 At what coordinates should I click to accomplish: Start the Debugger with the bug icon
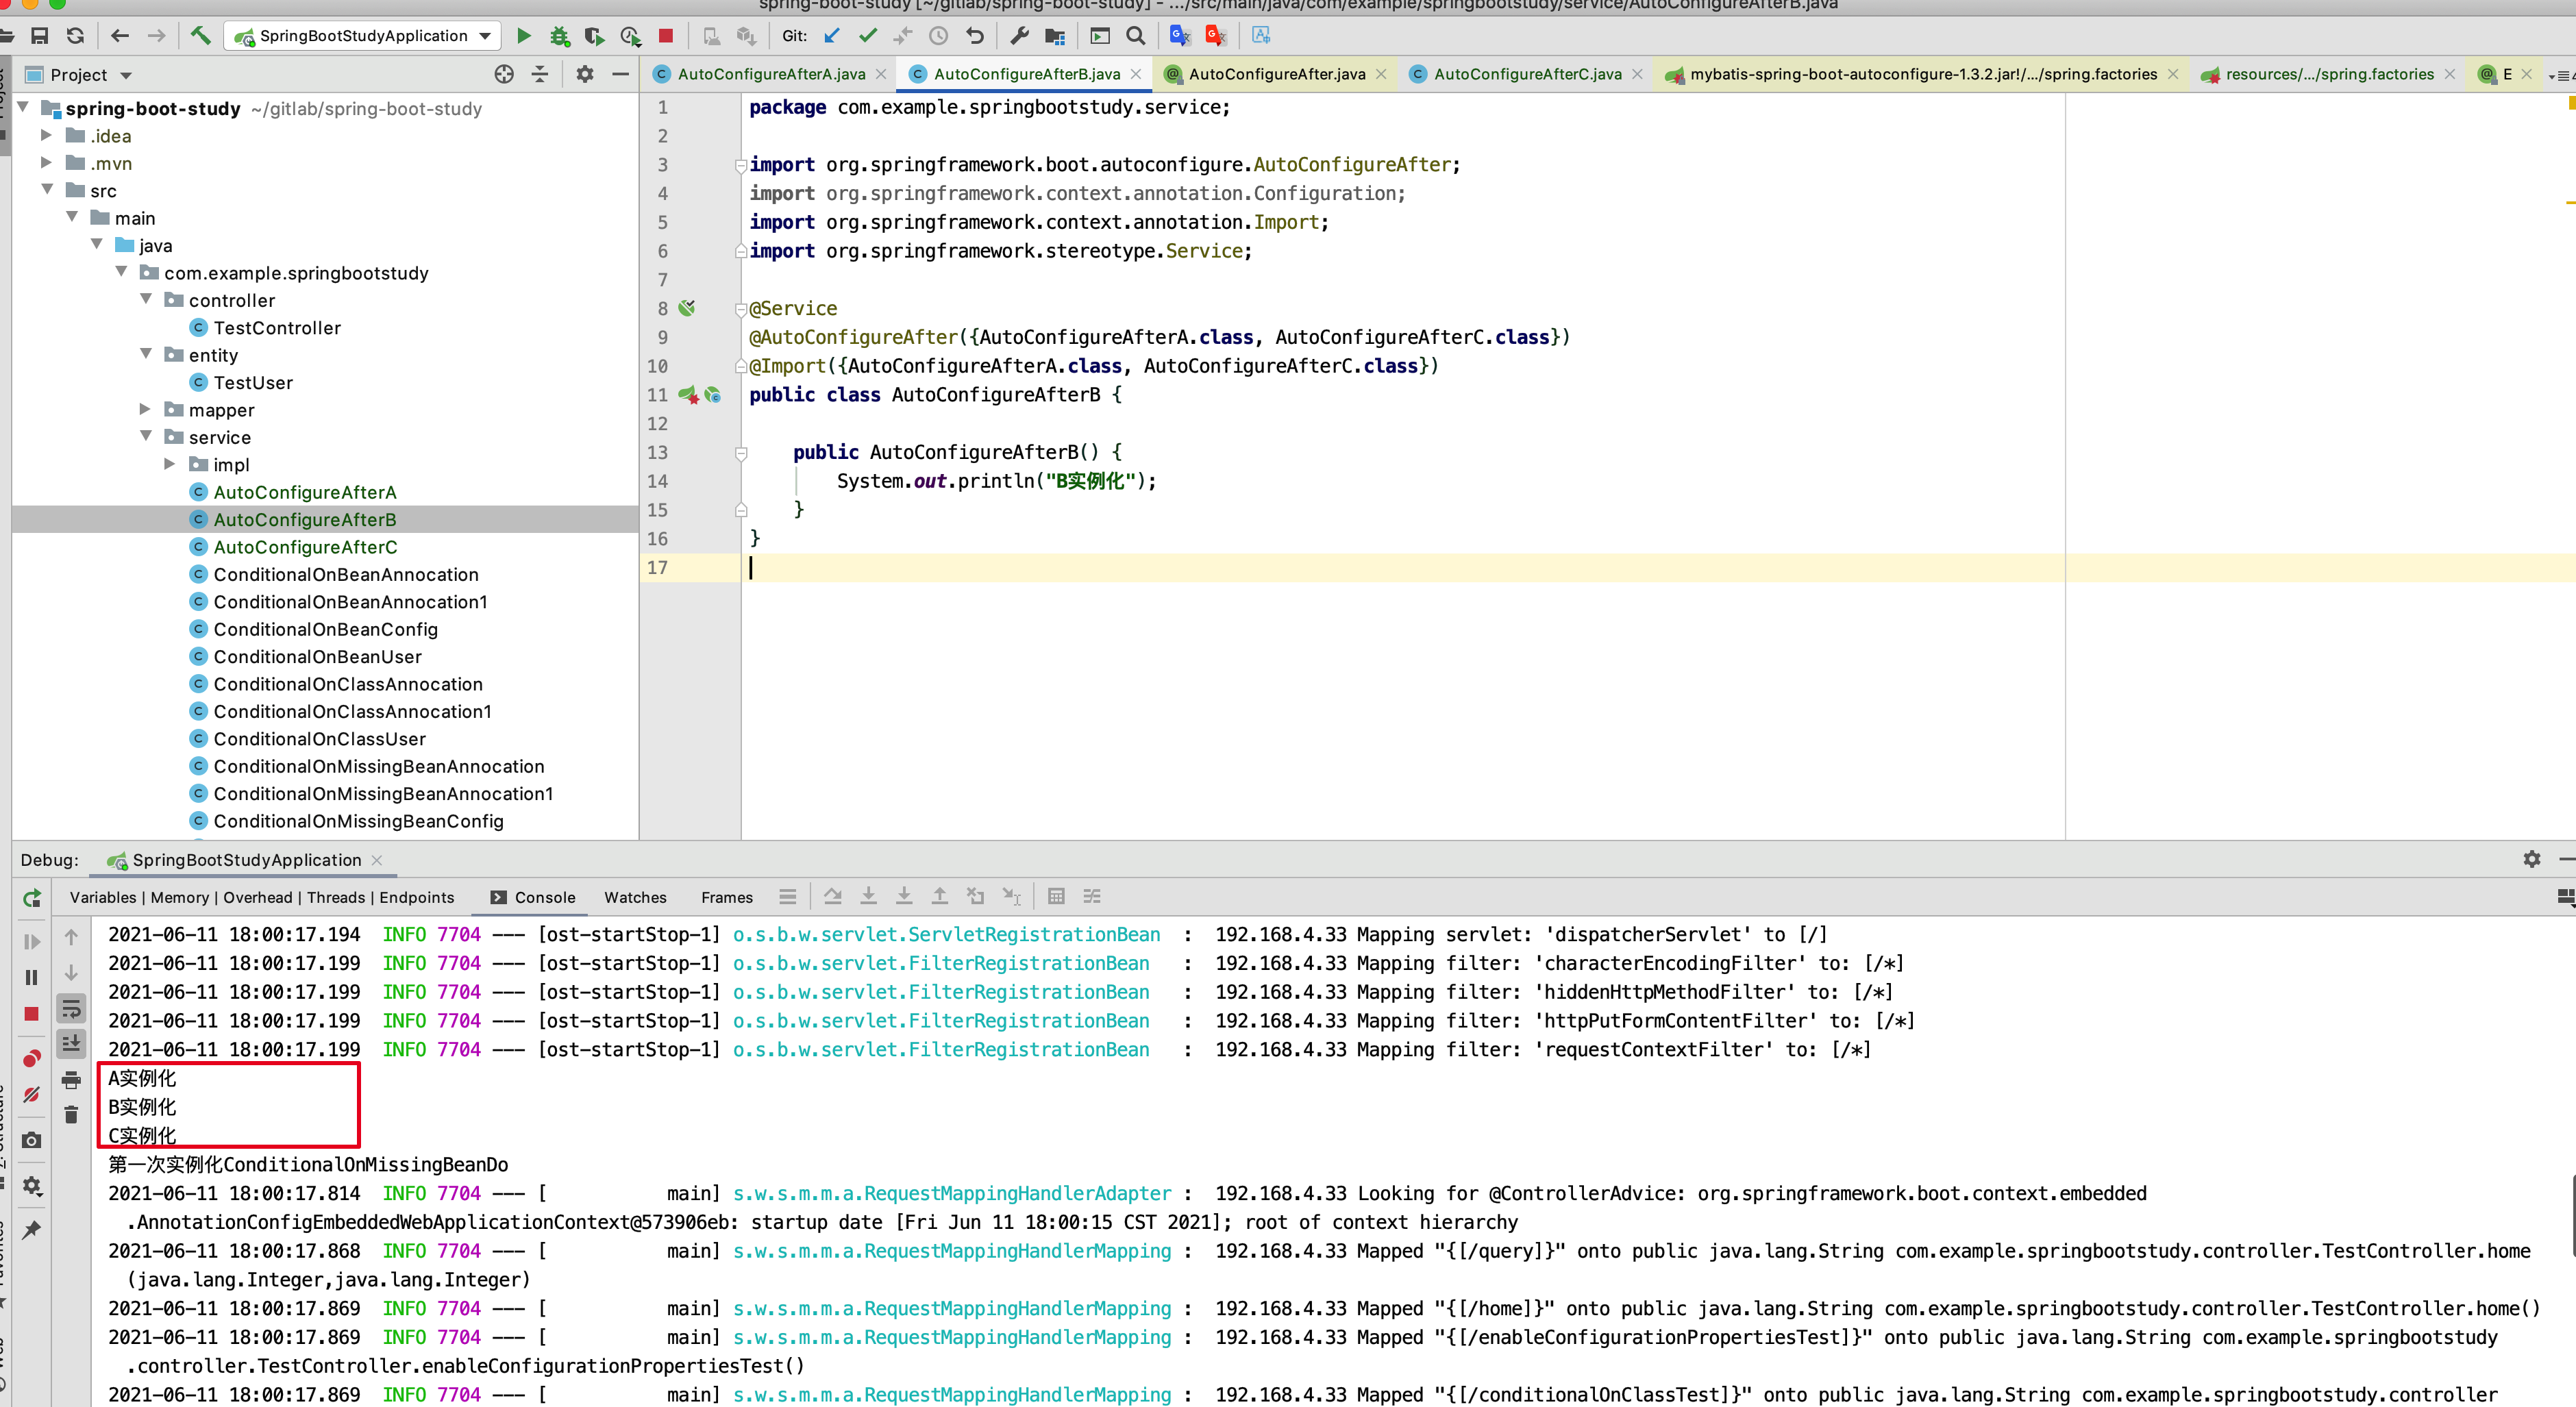[559, 36]
